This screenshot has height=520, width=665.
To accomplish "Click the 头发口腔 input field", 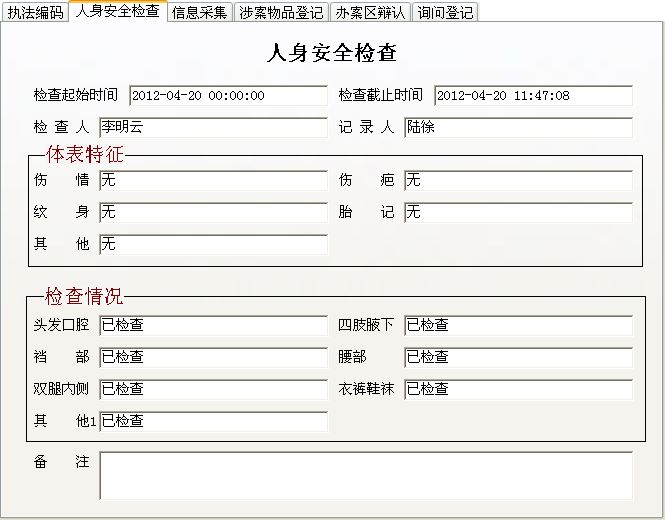I will click(x=213, y=325).
